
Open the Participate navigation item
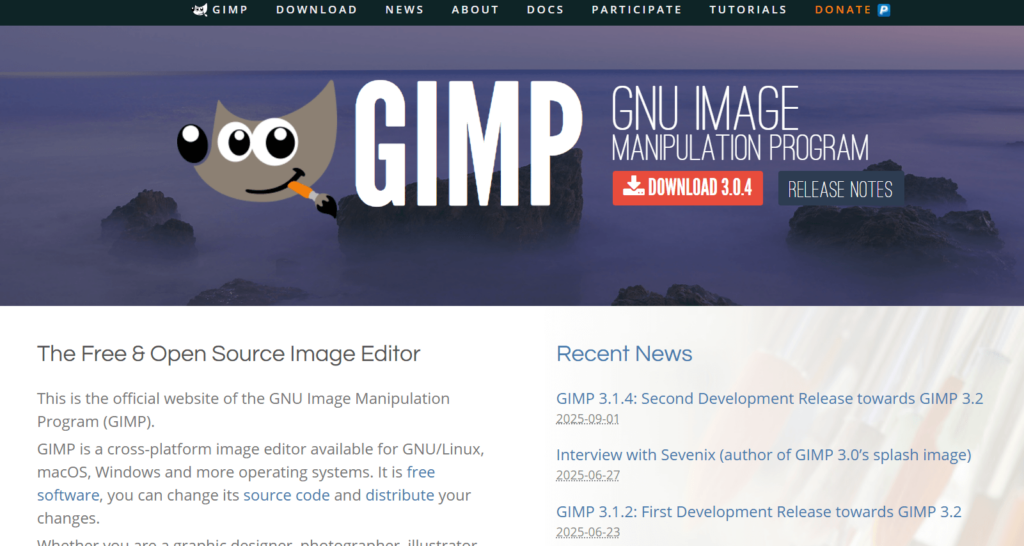click(636, 10)
